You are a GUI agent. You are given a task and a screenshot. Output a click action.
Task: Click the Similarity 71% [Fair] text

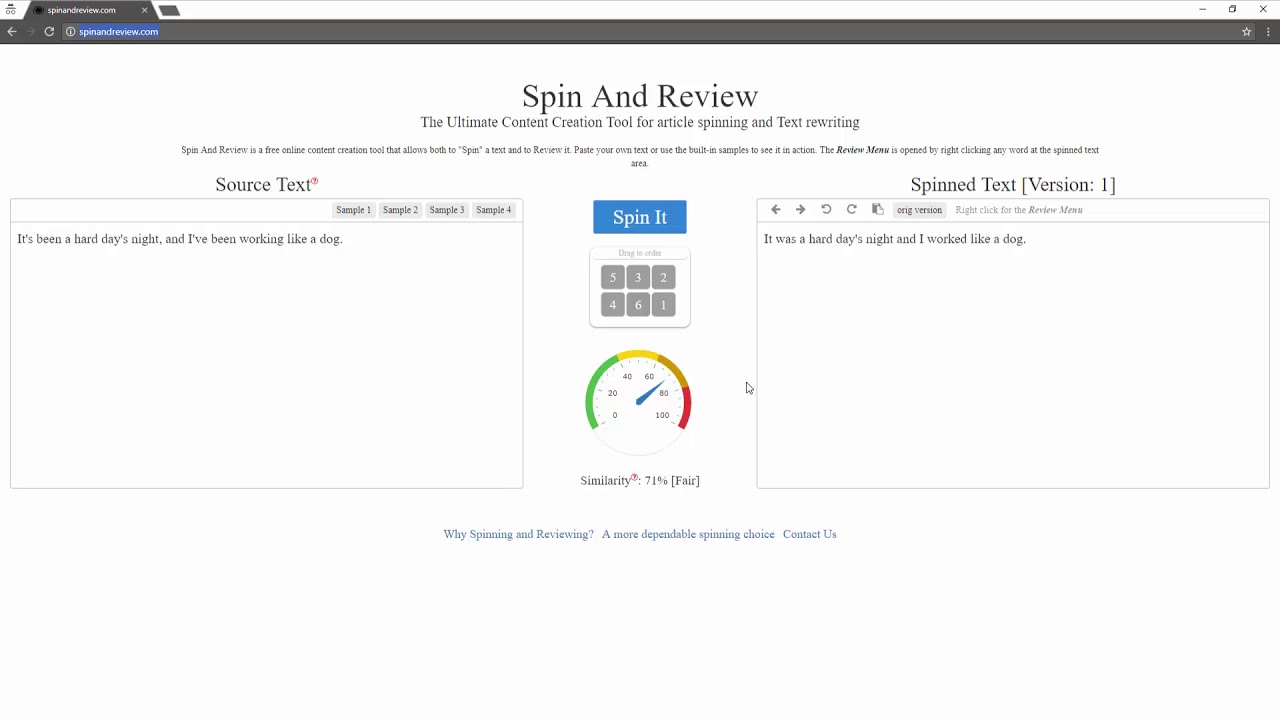[640, 481]
